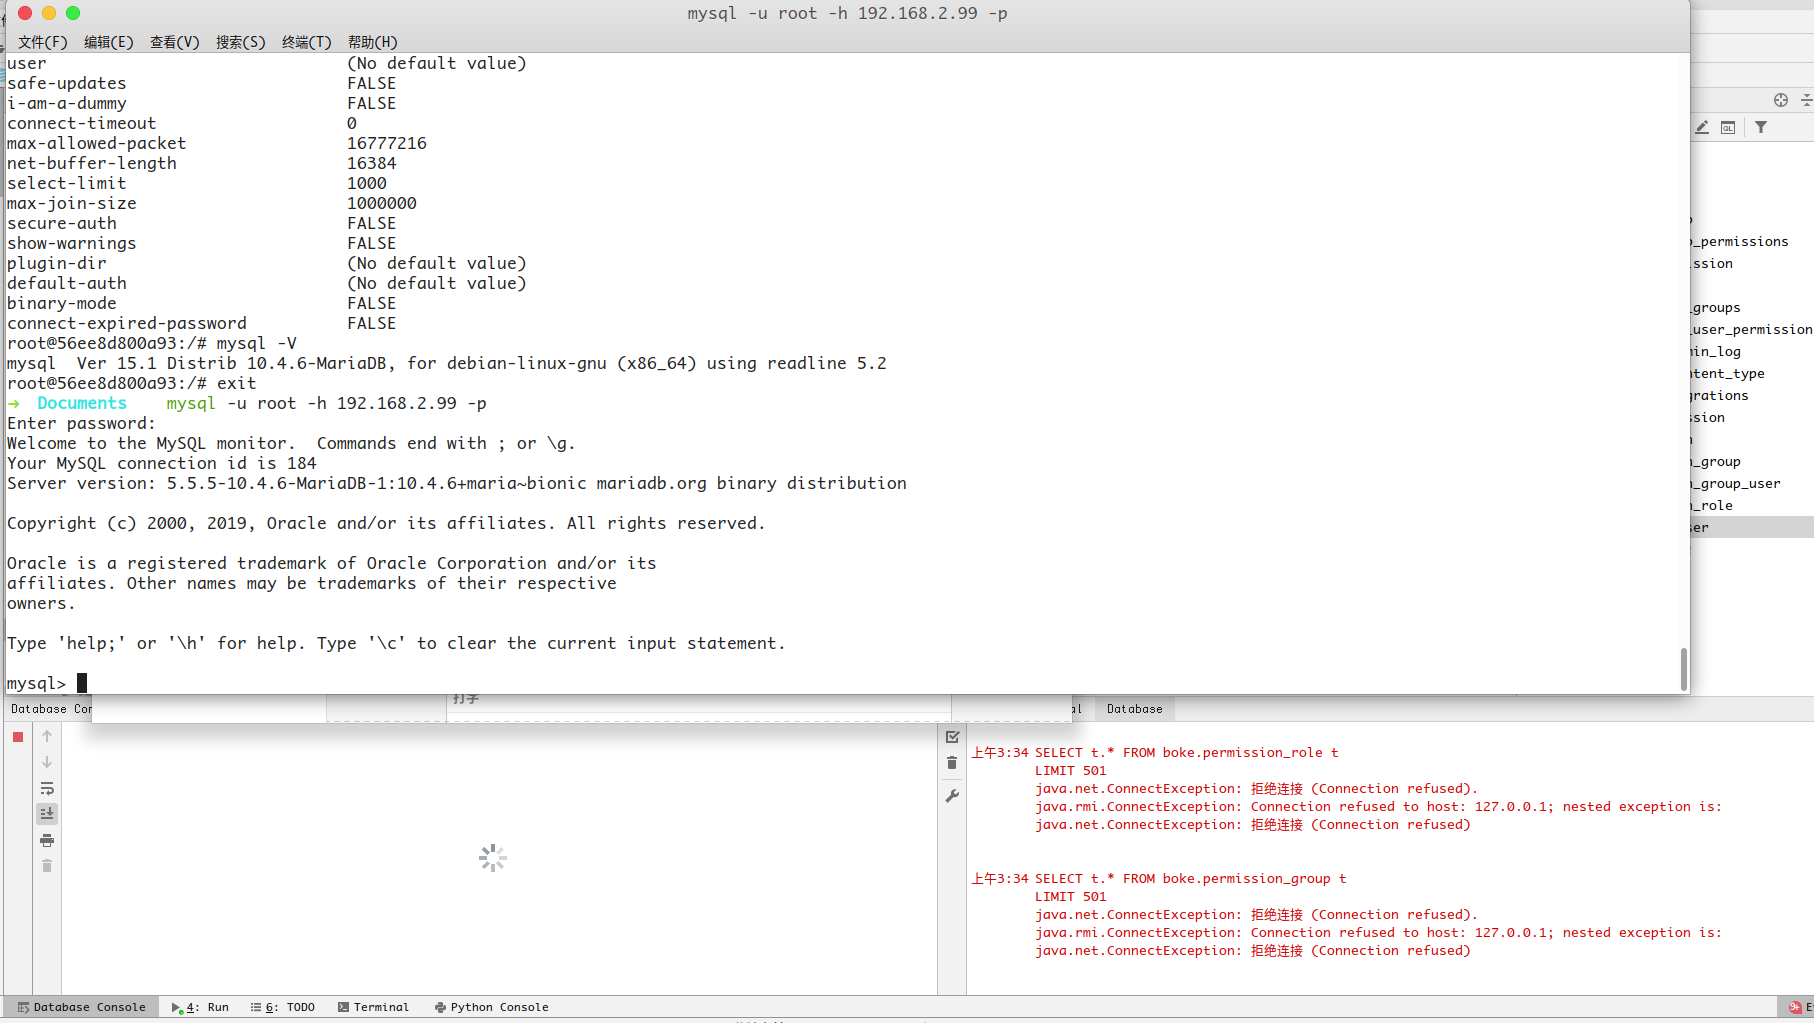Select the _group table in database tree
Image resolution: width=1814 pixels, height=1023 pixels.
pyautogui.click(x=1716, y=461)
